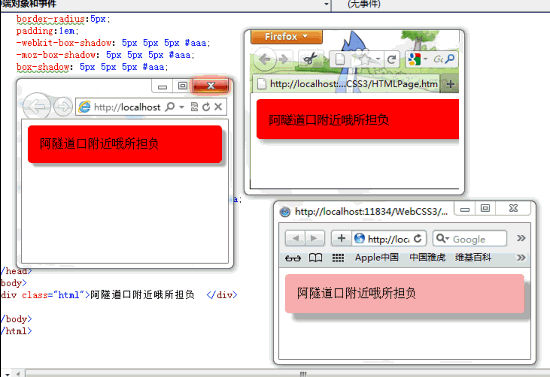Click the Firefox reload button
Viewport: 550px width, 377px height.
392,59
